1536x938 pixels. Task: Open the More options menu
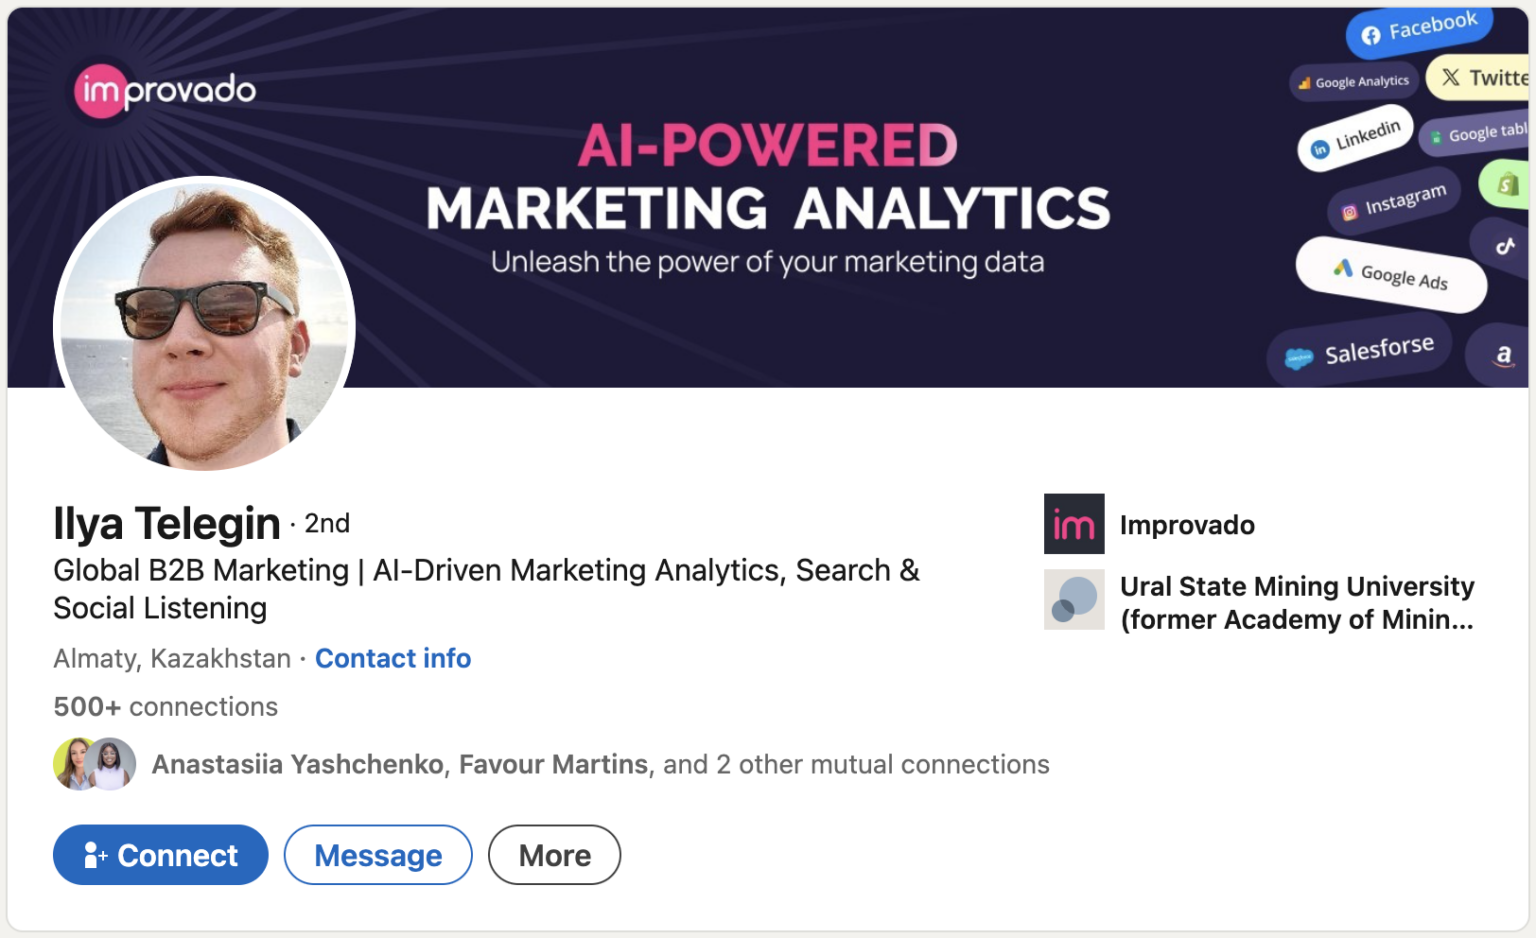click(x=554, y=855)
